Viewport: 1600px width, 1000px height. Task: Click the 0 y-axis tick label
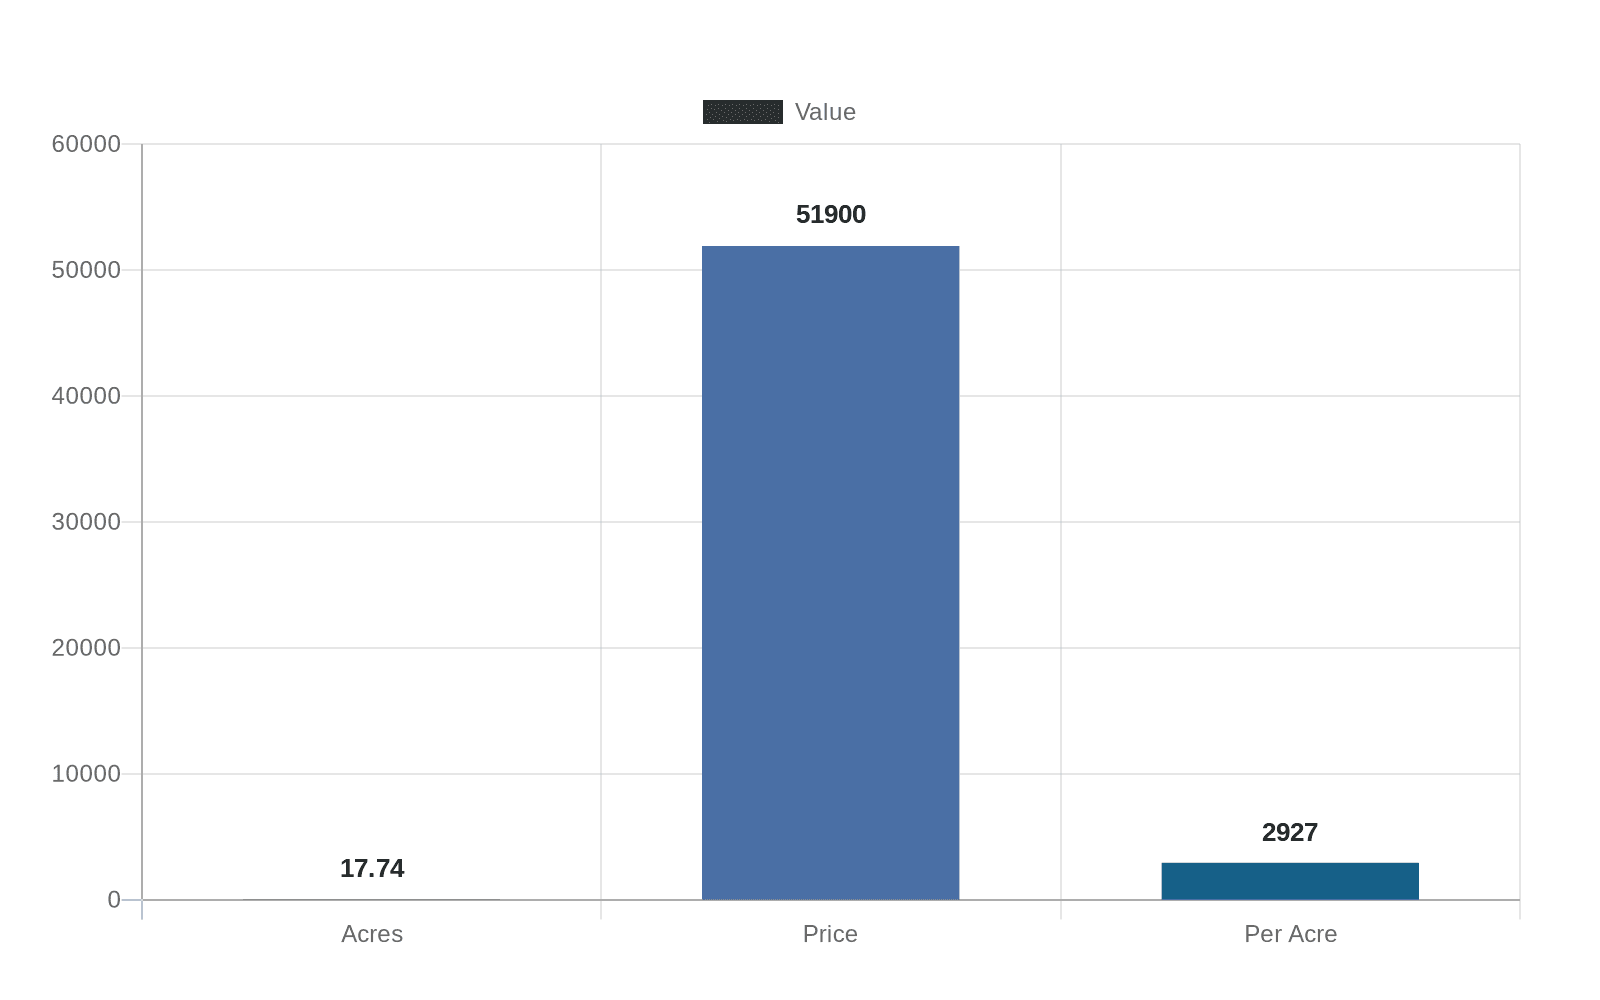click(114, 900)
